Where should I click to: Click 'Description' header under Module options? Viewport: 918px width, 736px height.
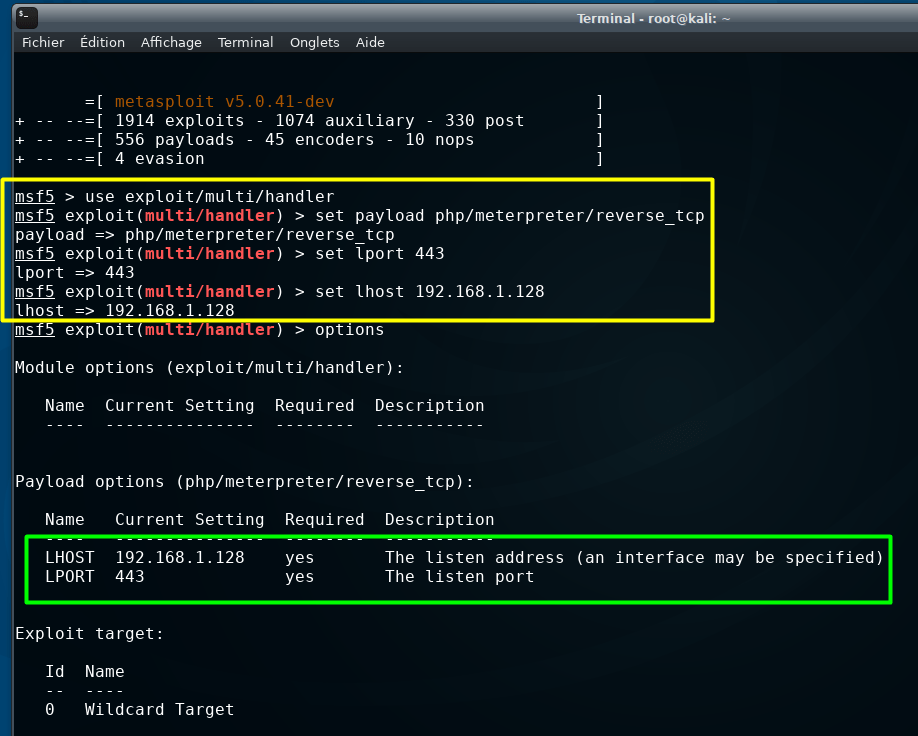tap(429, 405)
